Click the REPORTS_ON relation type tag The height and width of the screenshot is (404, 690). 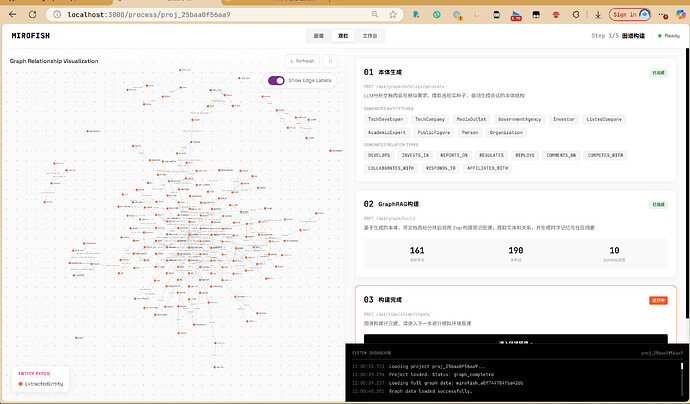click(454, 155)
